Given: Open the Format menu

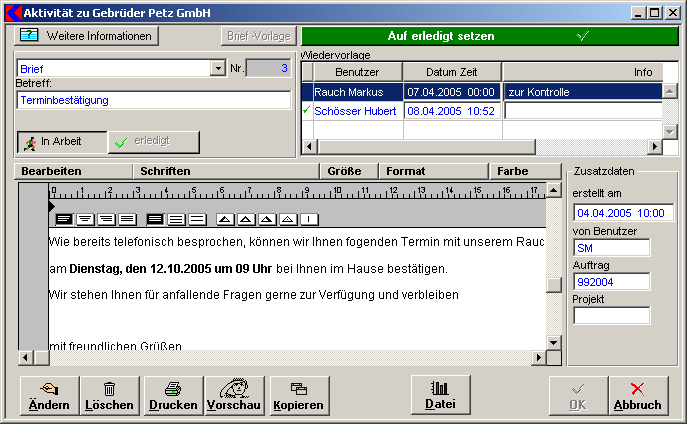Looking at the screenshot, I should [x=406, y=171].
